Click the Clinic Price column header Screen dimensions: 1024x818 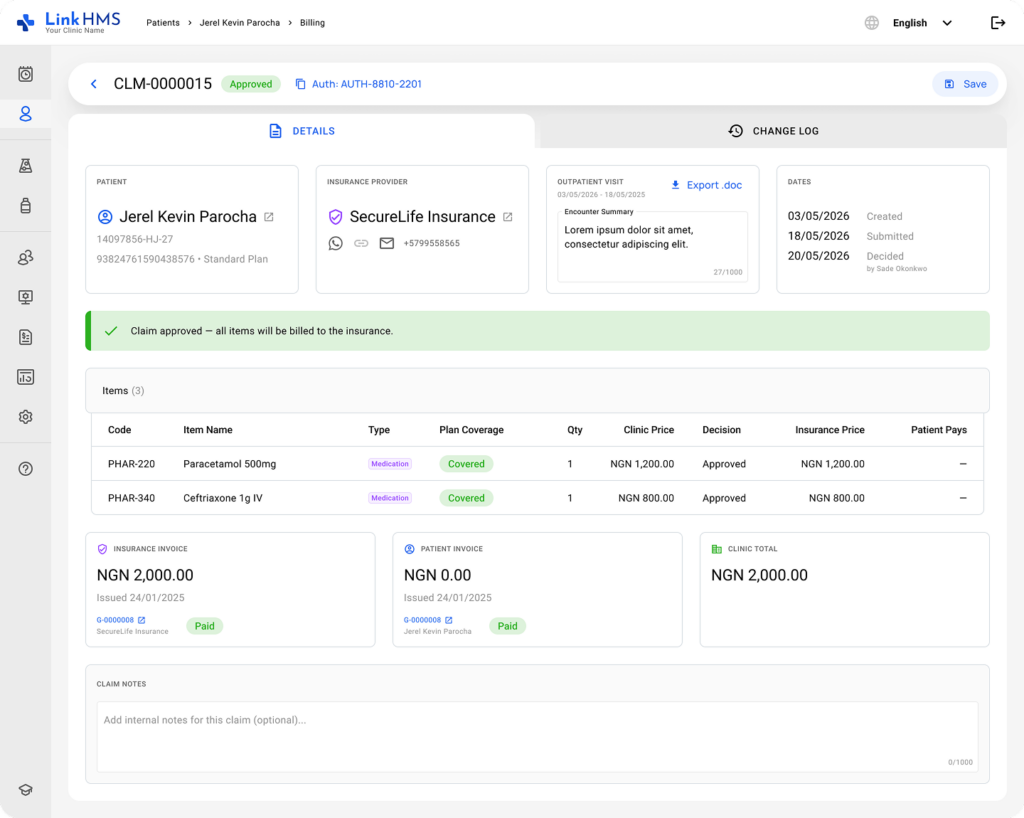pos(648,430)
